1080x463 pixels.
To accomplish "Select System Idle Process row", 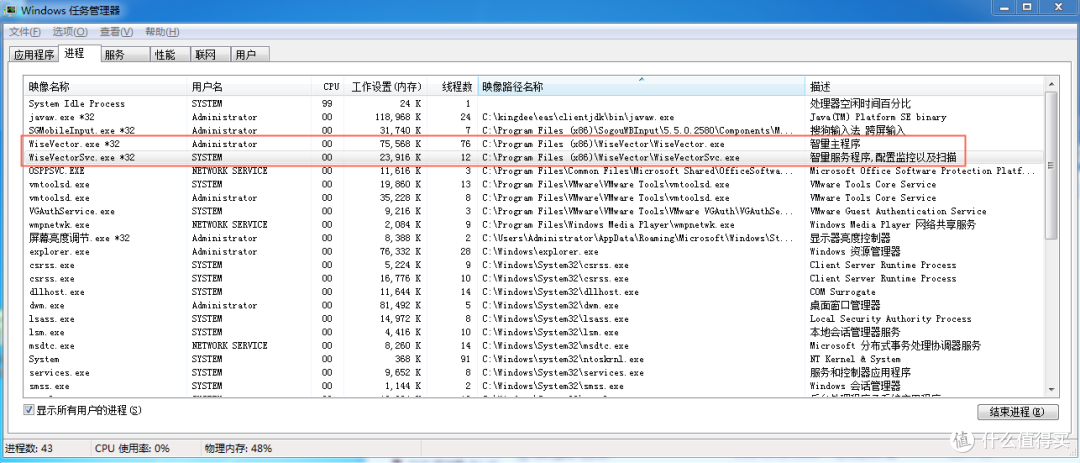I will [534, 104].
